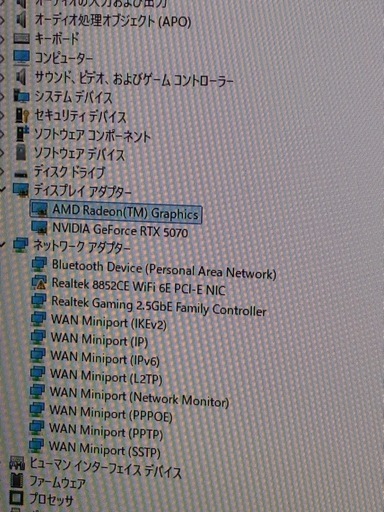Click the display icon beside ディスプレイ アダプター
The height and width of the screenshot is (512, 384).
point(21,189)
